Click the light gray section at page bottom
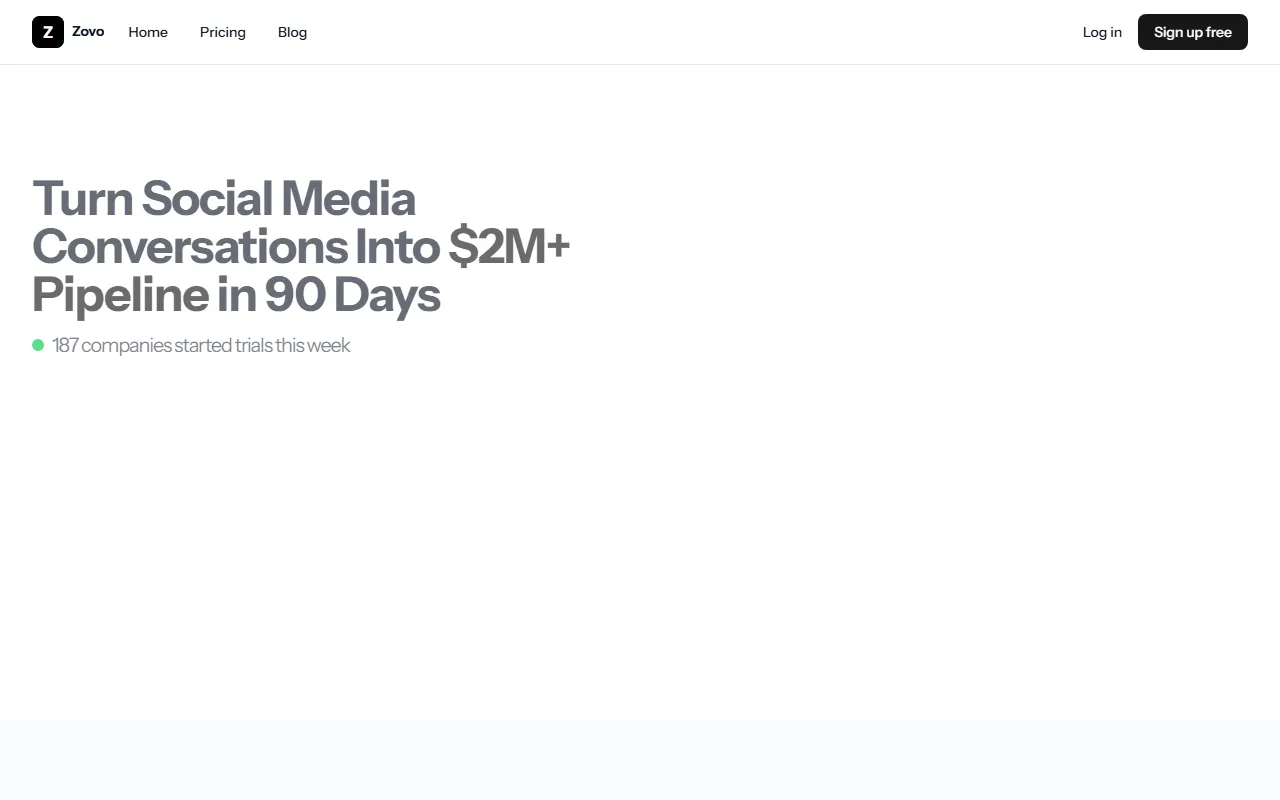This screenshot has height=800, width=1280. [x=640, y=760]
